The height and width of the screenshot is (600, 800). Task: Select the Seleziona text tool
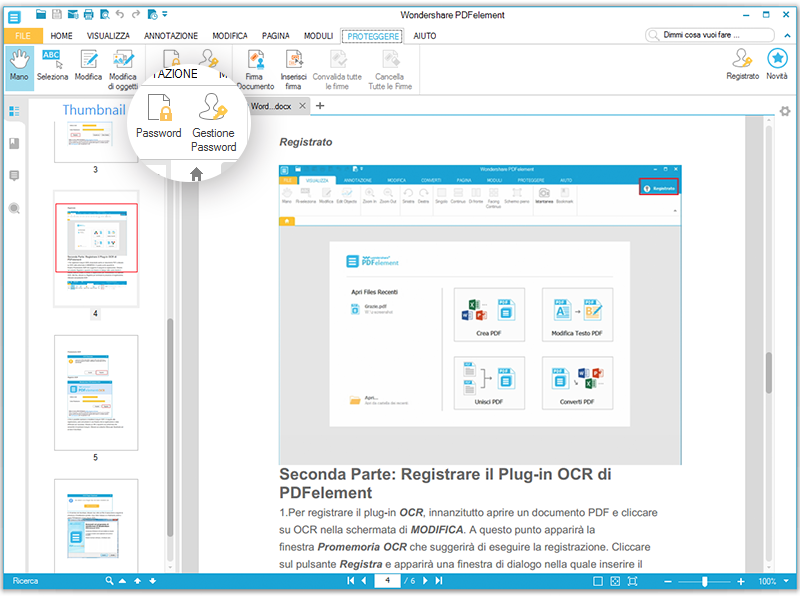click(52, 66)
